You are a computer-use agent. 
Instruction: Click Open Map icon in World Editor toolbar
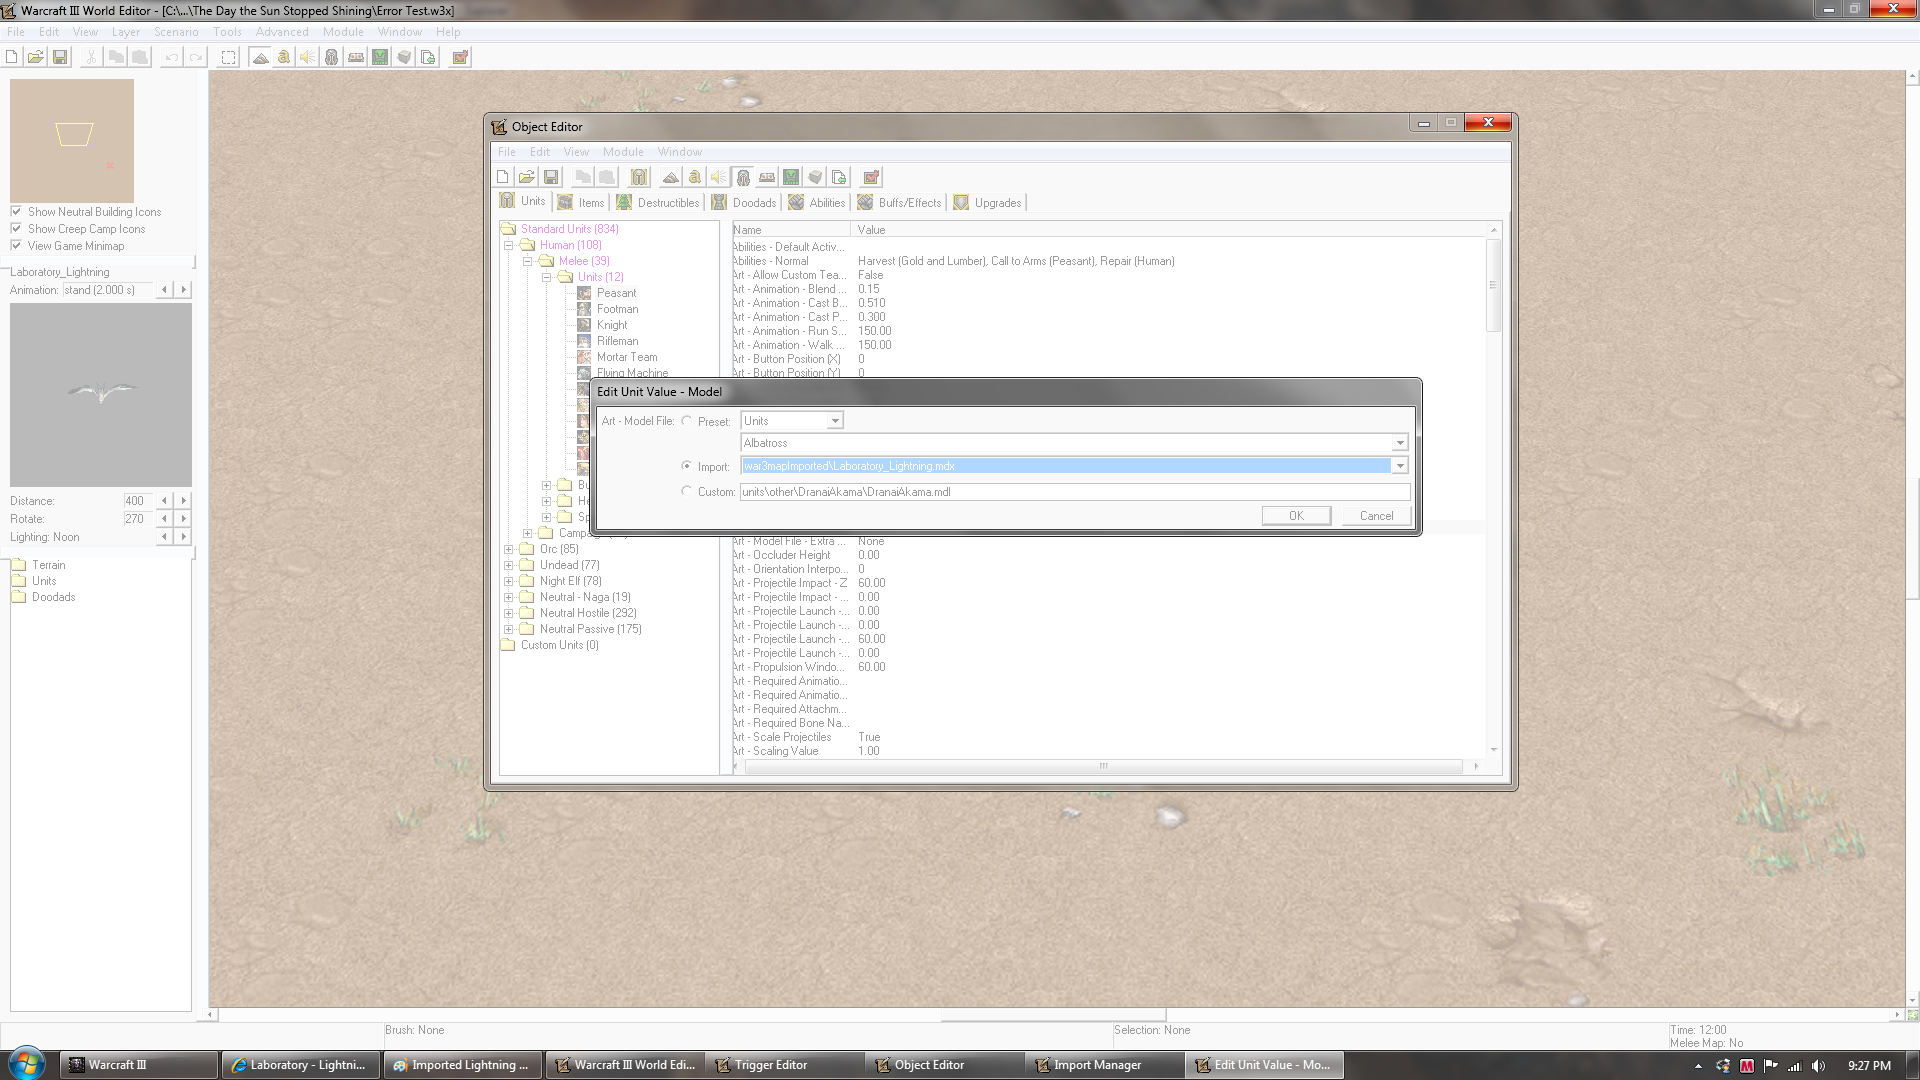coord(36,57)
